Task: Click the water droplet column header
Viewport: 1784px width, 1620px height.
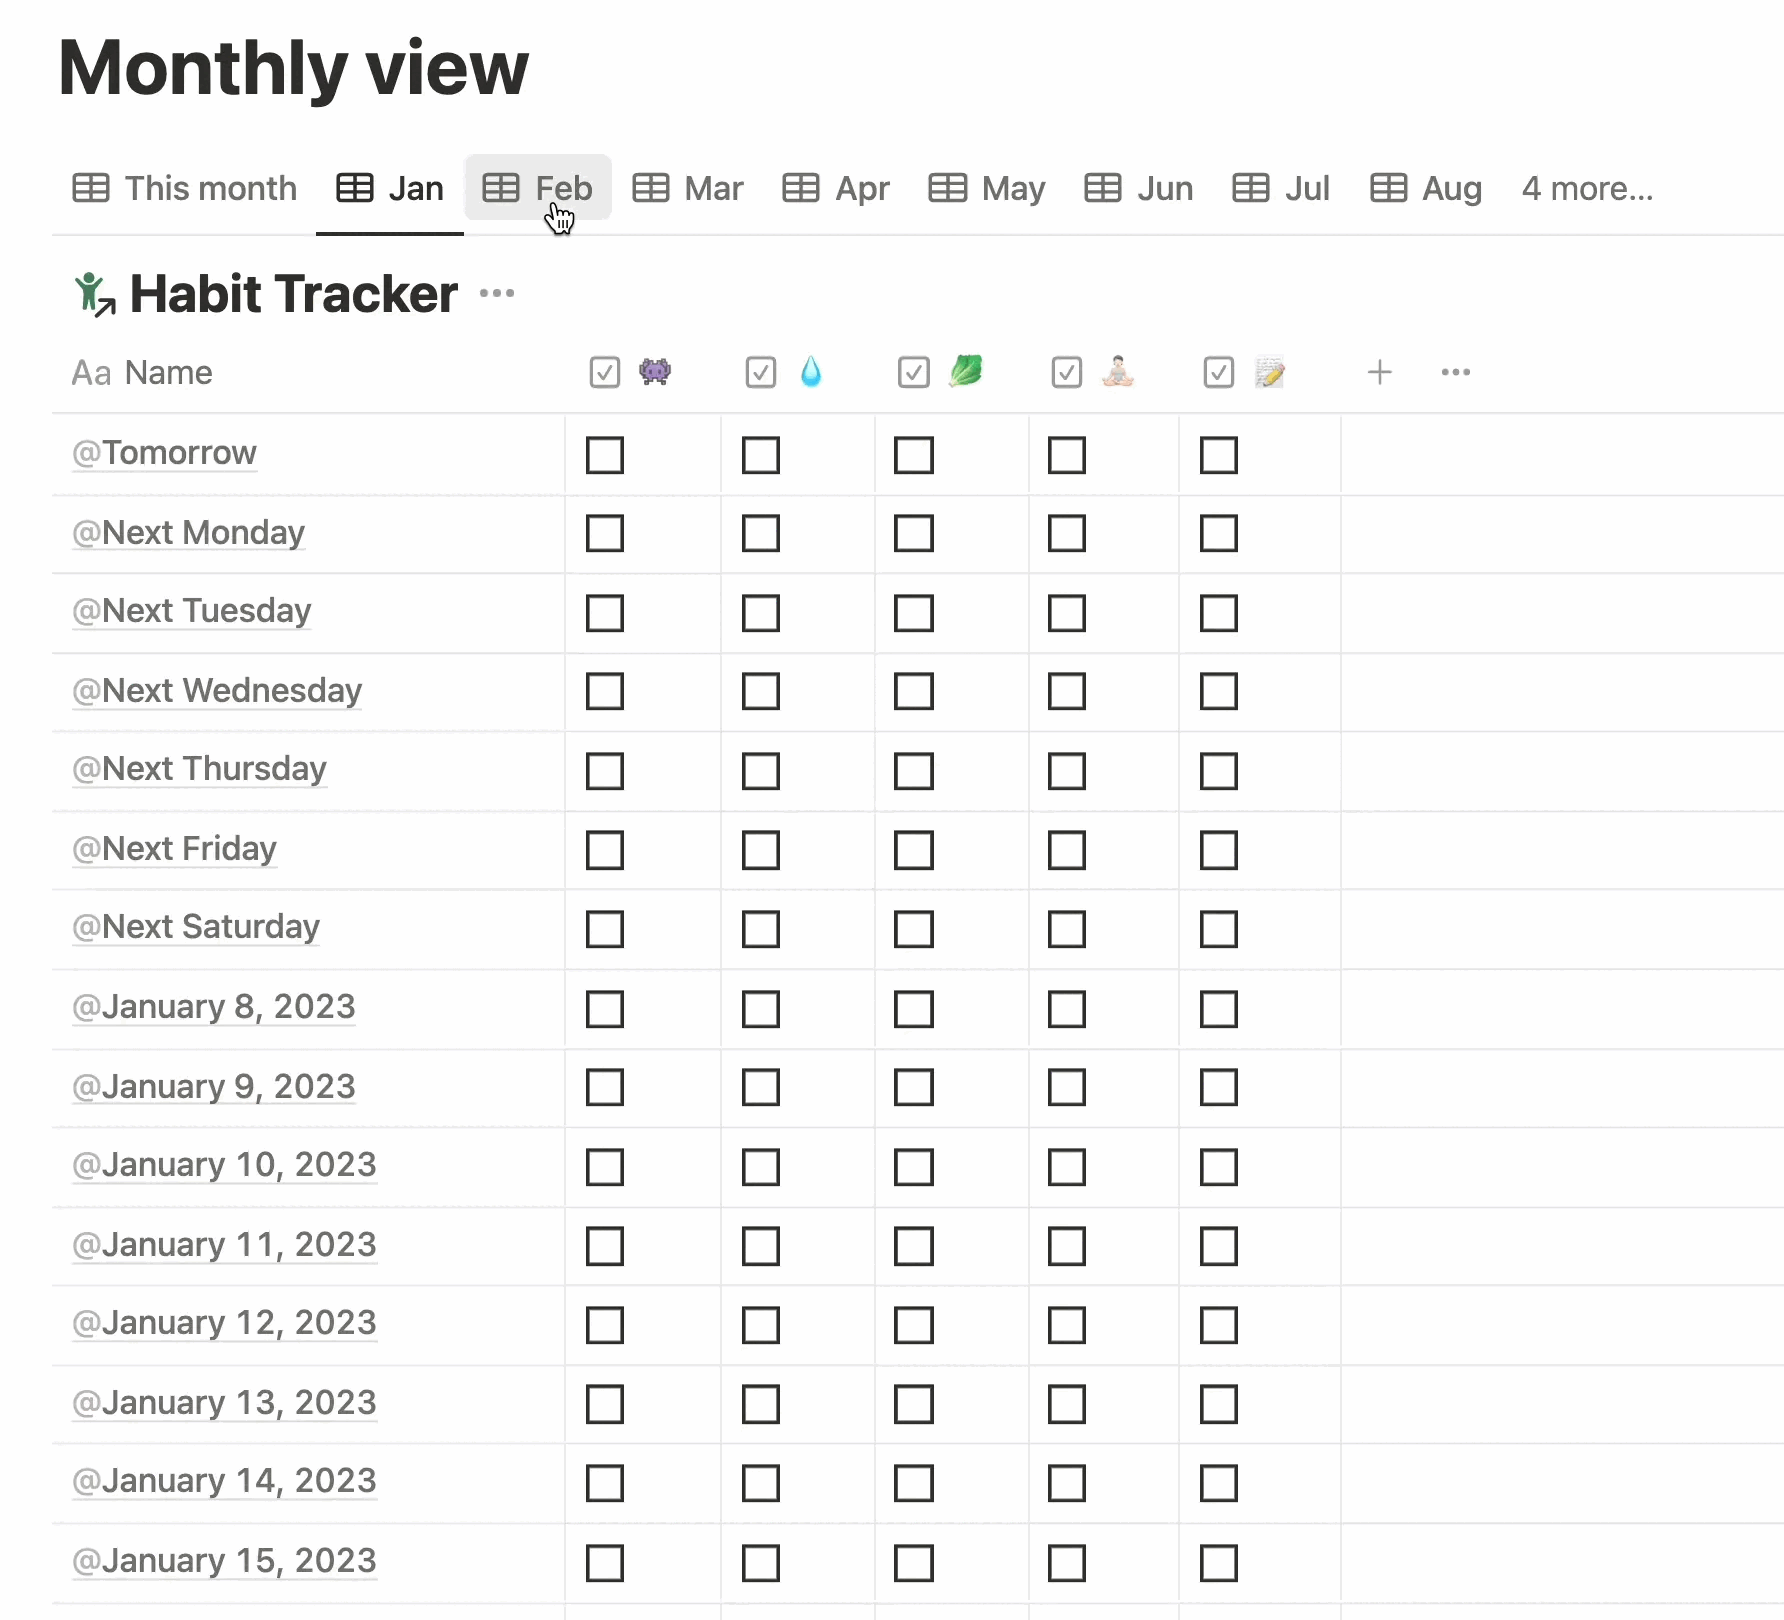Action: pyautogui.click(x=784, y=372)
